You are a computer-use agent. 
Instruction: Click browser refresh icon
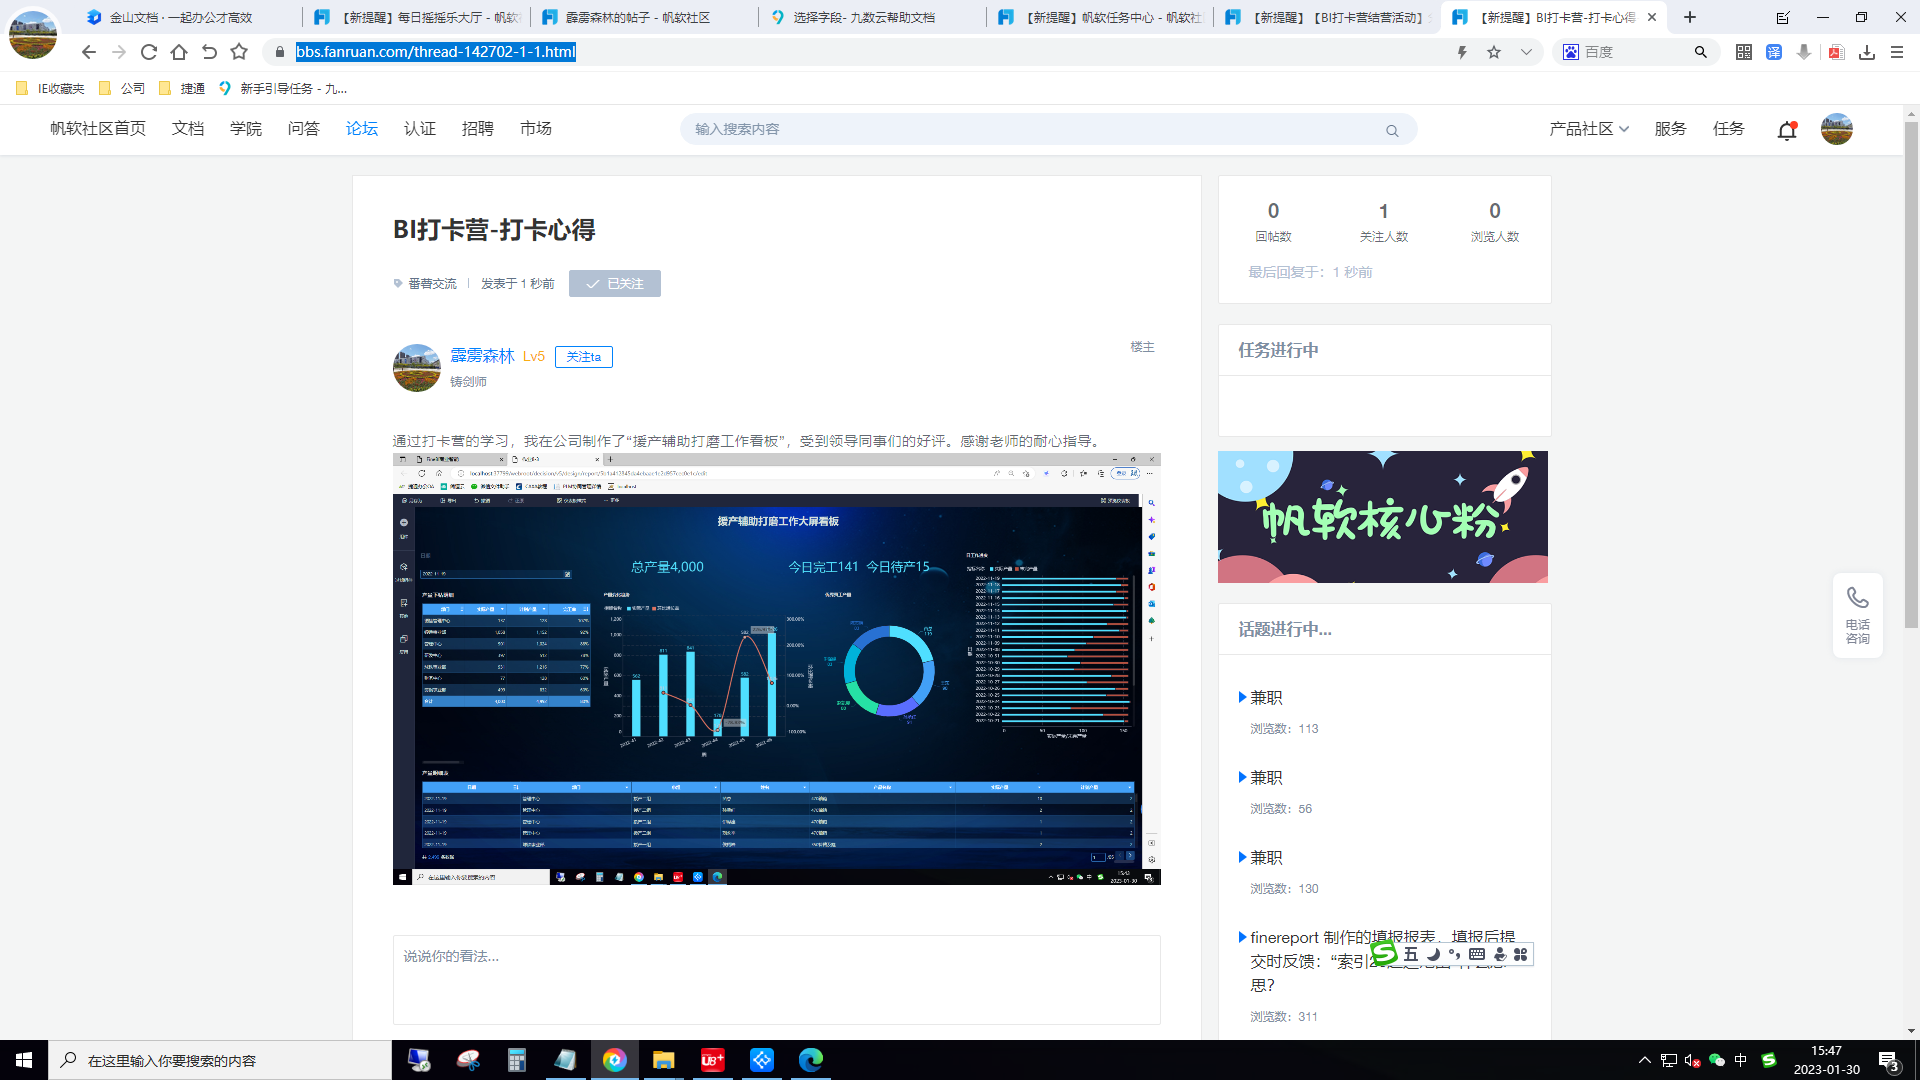click(x=149, y=52)
